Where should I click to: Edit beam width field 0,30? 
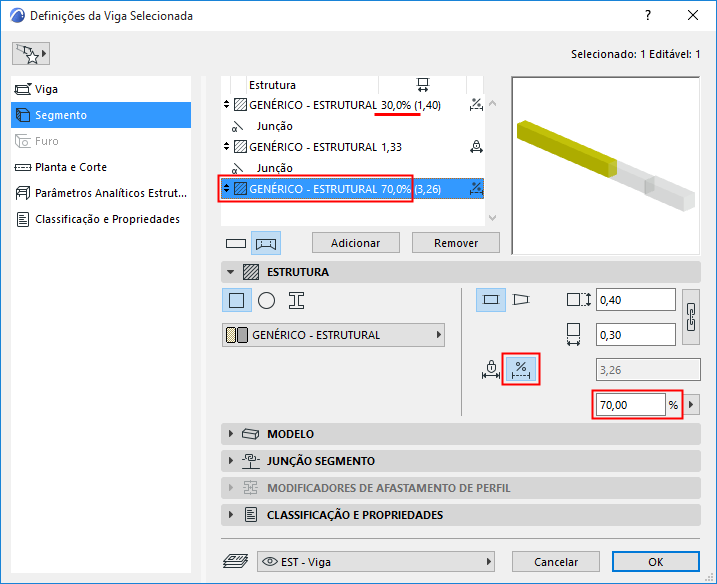coord(635,335)
